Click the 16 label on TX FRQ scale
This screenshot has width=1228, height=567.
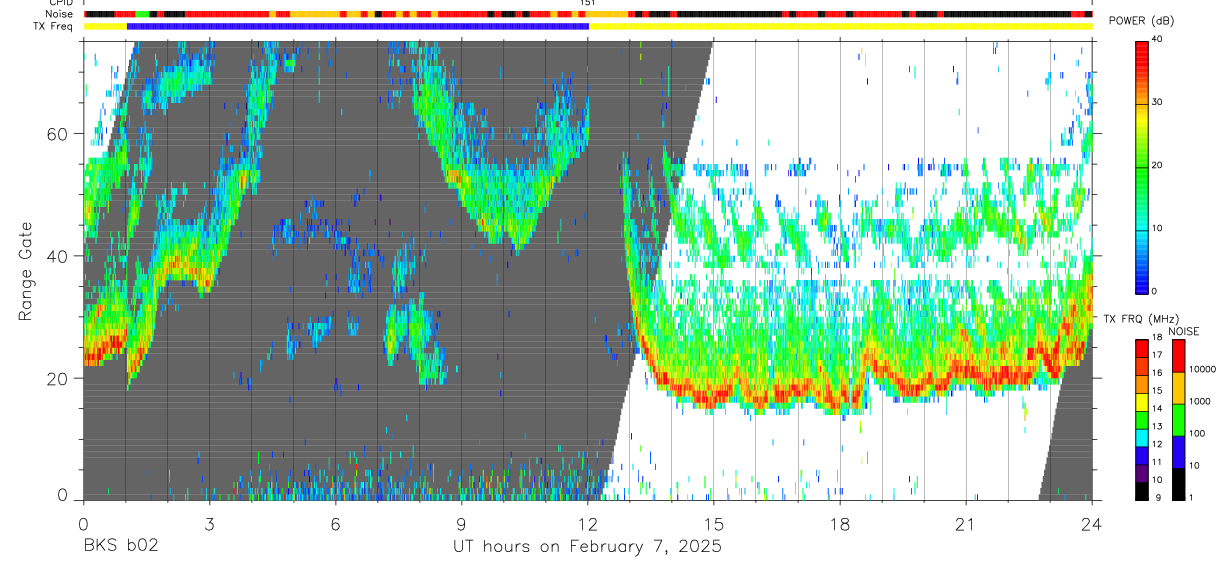tap(1158, 372)
